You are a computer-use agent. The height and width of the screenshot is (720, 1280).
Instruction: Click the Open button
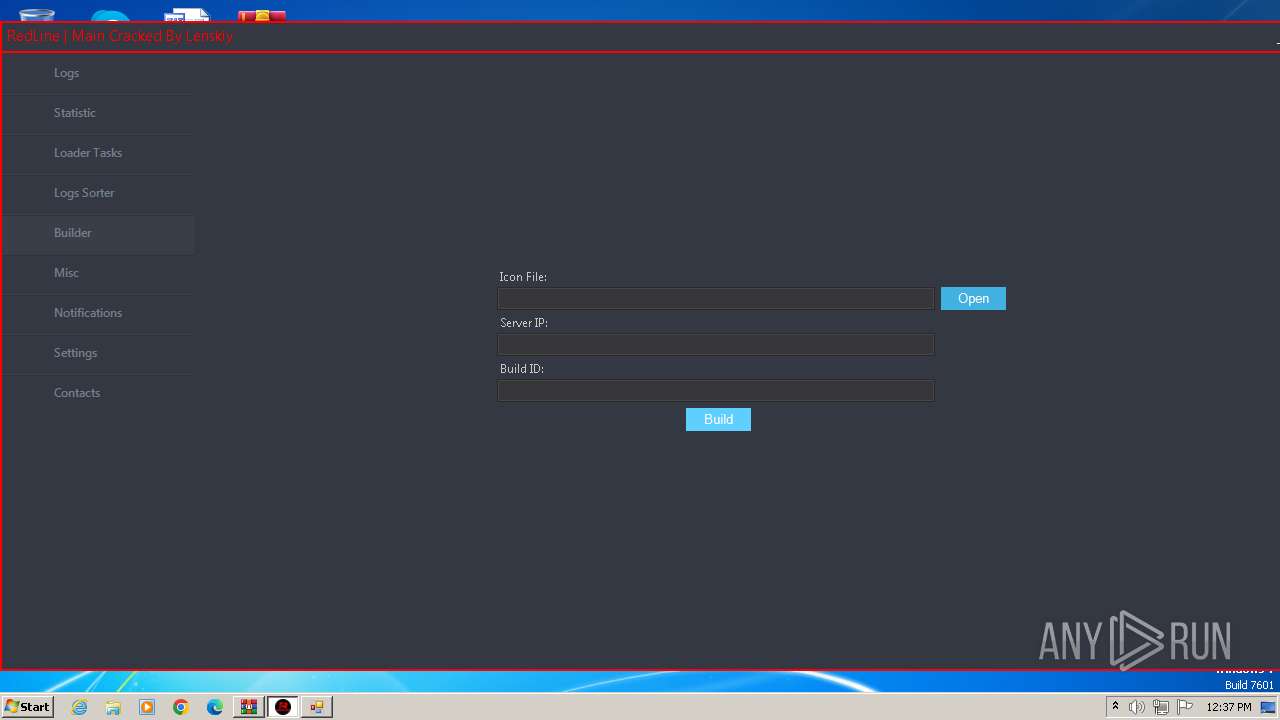click(973, 299)
